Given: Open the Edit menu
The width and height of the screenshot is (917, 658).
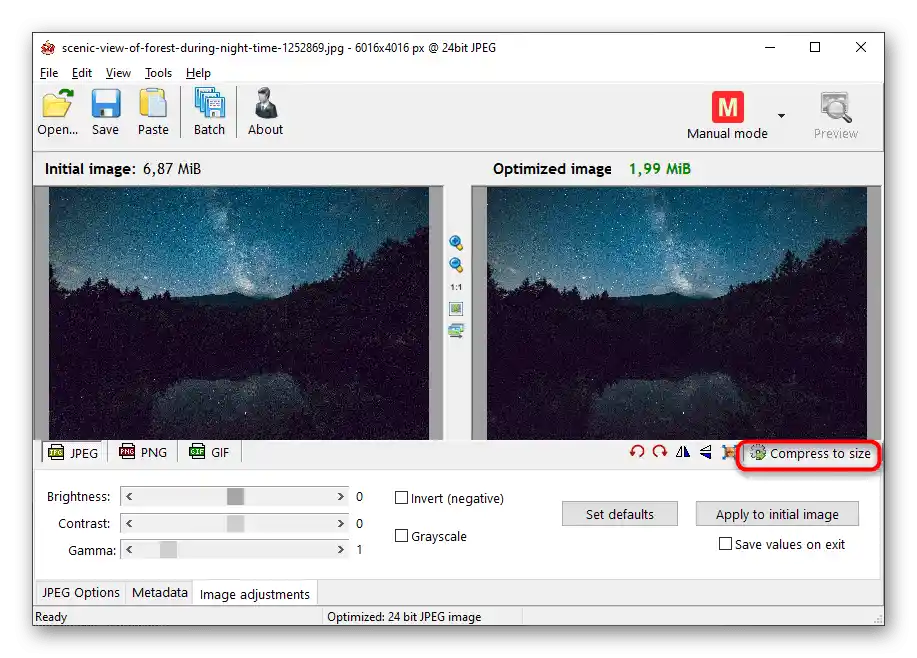Looking at the screenshot, I should (82, 73).
